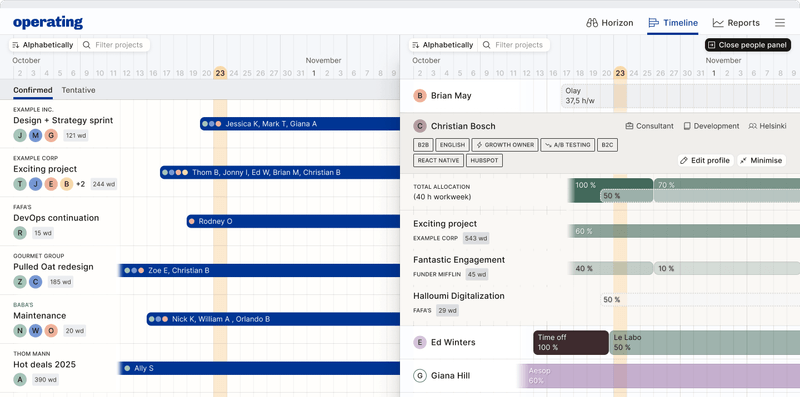Click avatar W on Maintenance
This screenshot has width=800, height=397.
point(35,331)
